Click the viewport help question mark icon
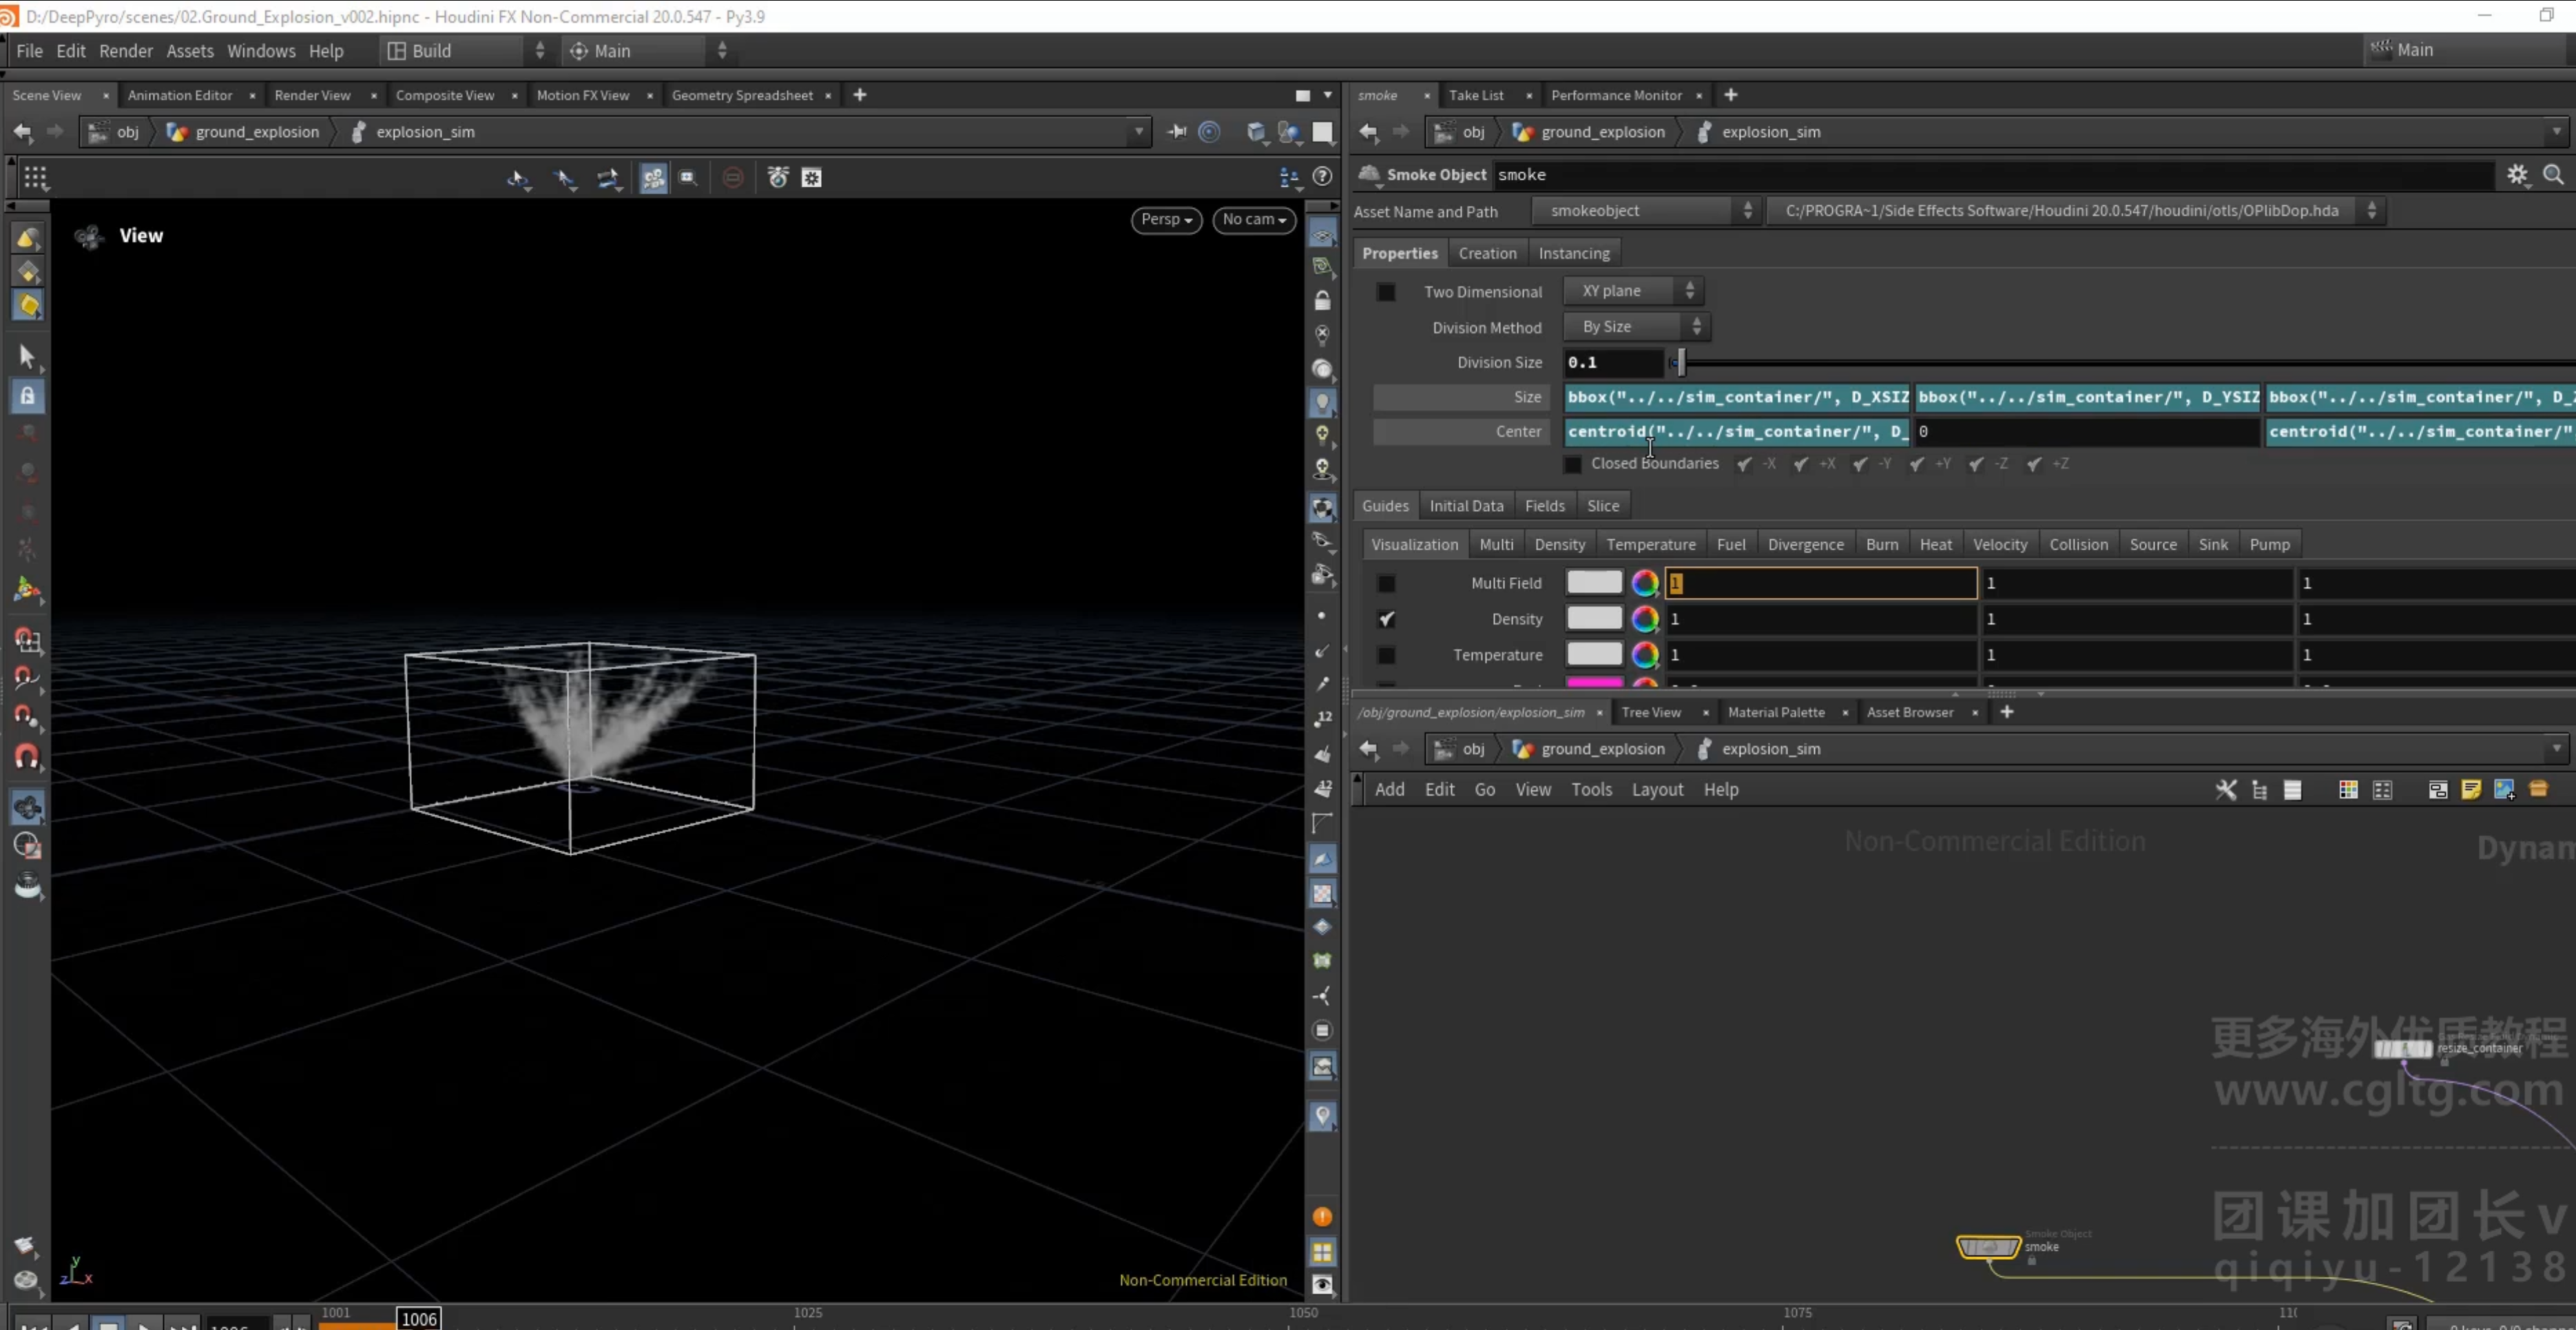Screen dimensions: 2576x1330 [1322, 177]
